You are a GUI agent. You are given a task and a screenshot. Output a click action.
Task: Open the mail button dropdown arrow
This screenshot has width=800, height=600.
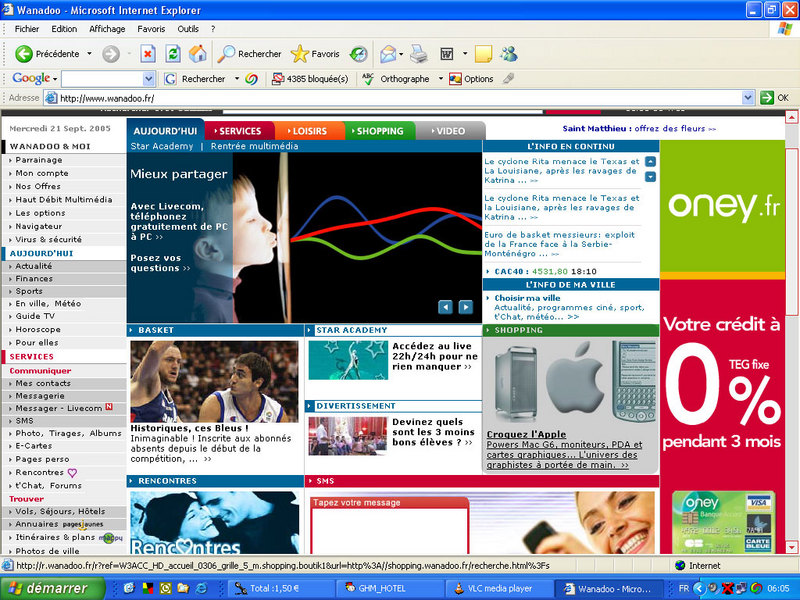402,54
